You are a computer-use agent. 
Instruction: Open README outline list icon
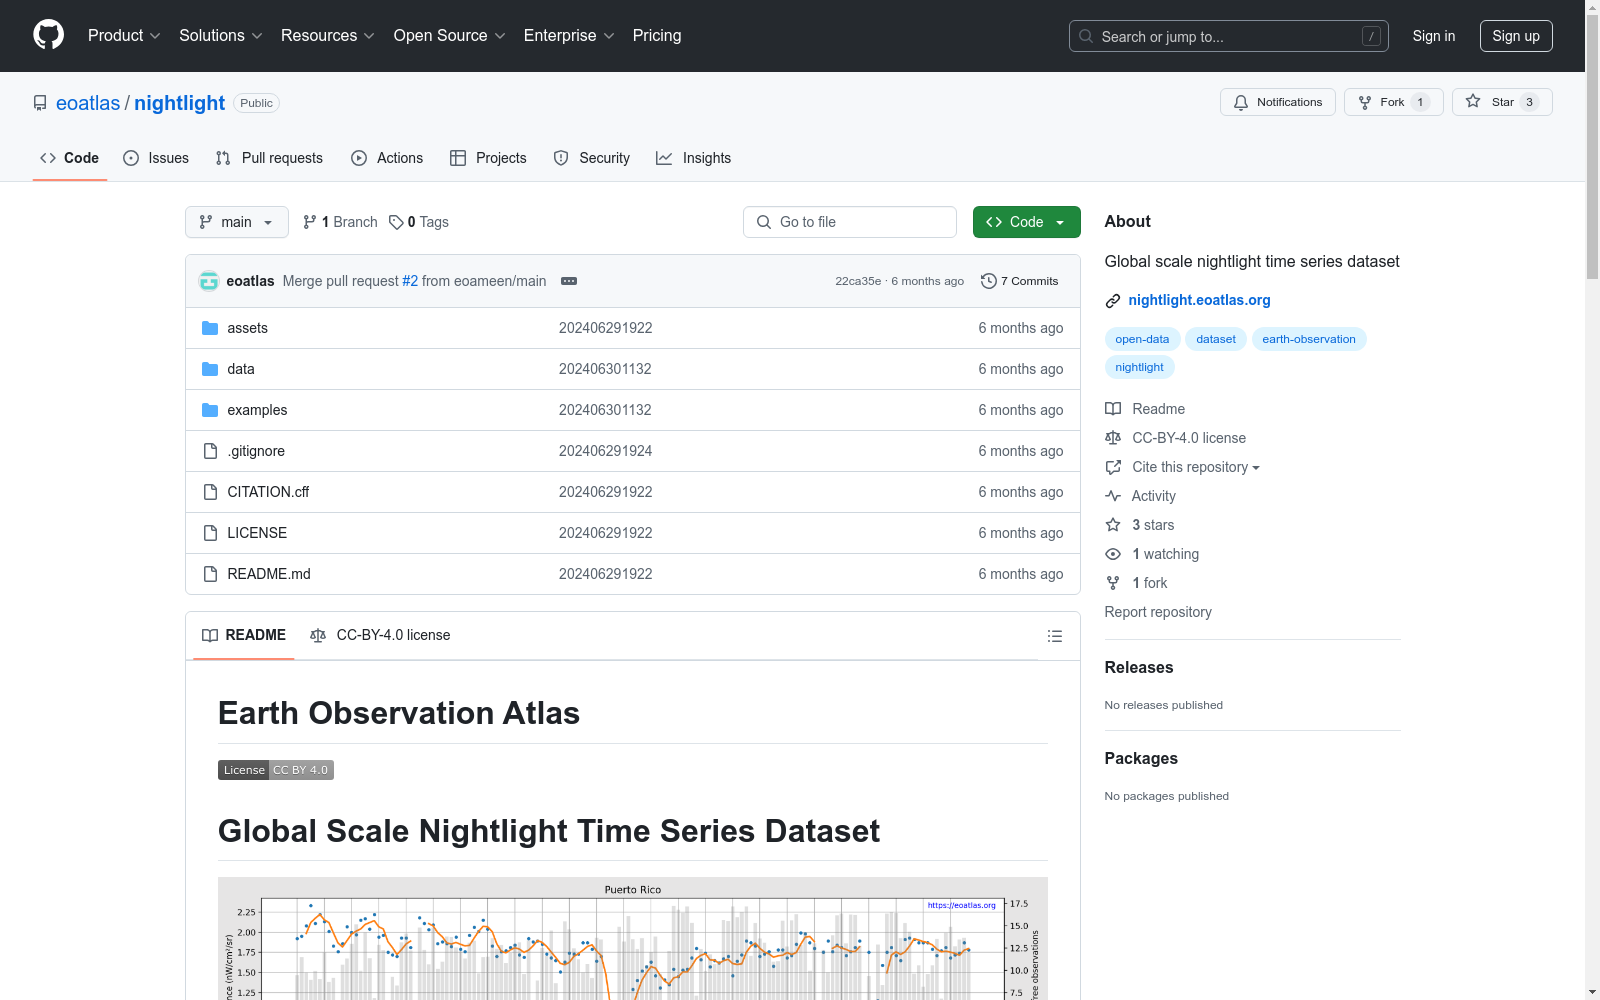(x=1054, y=635)
